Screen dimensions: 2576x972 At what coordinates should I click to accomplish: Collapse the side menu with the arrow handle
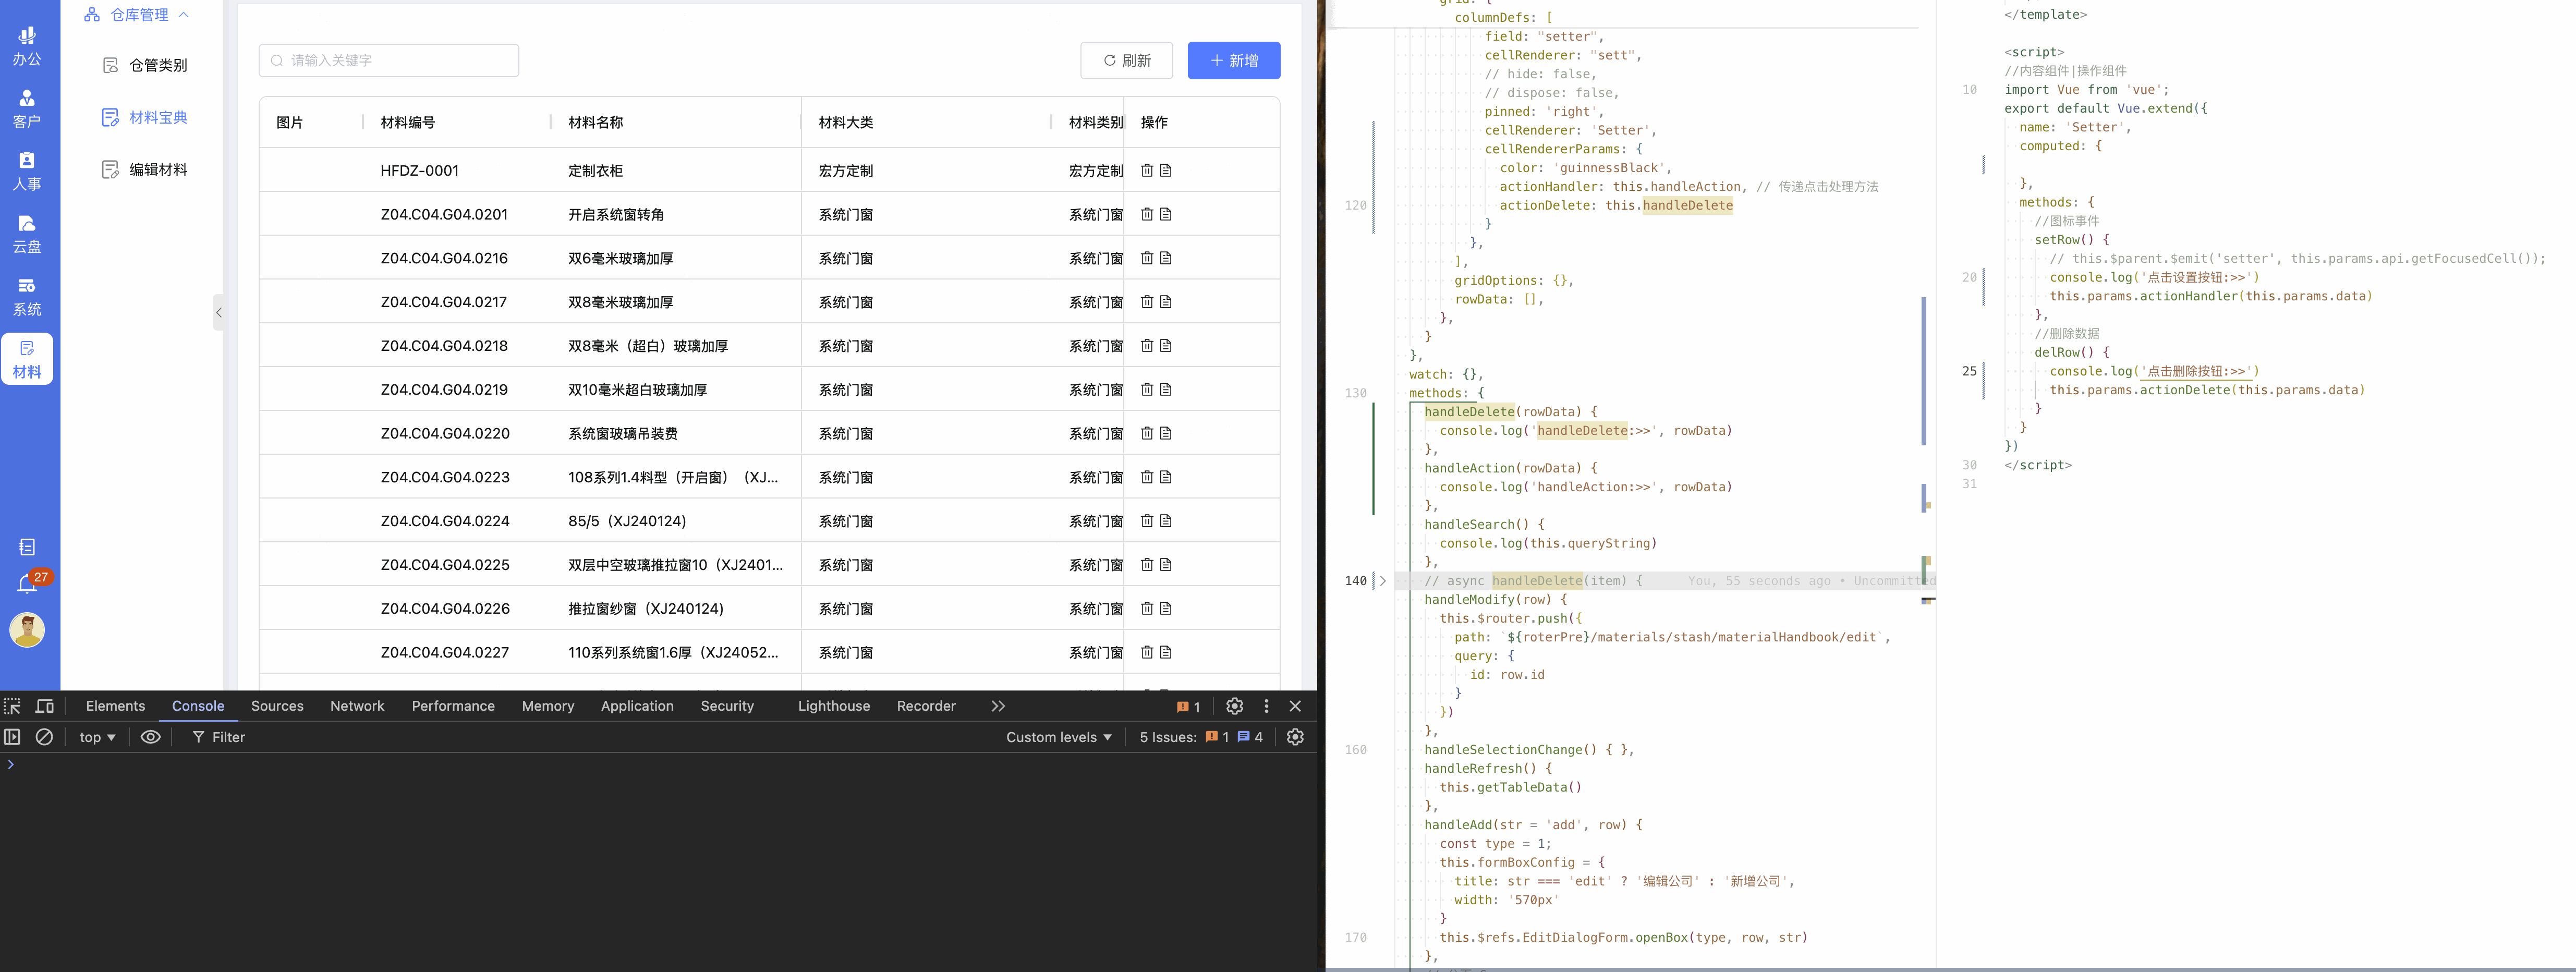219,312
